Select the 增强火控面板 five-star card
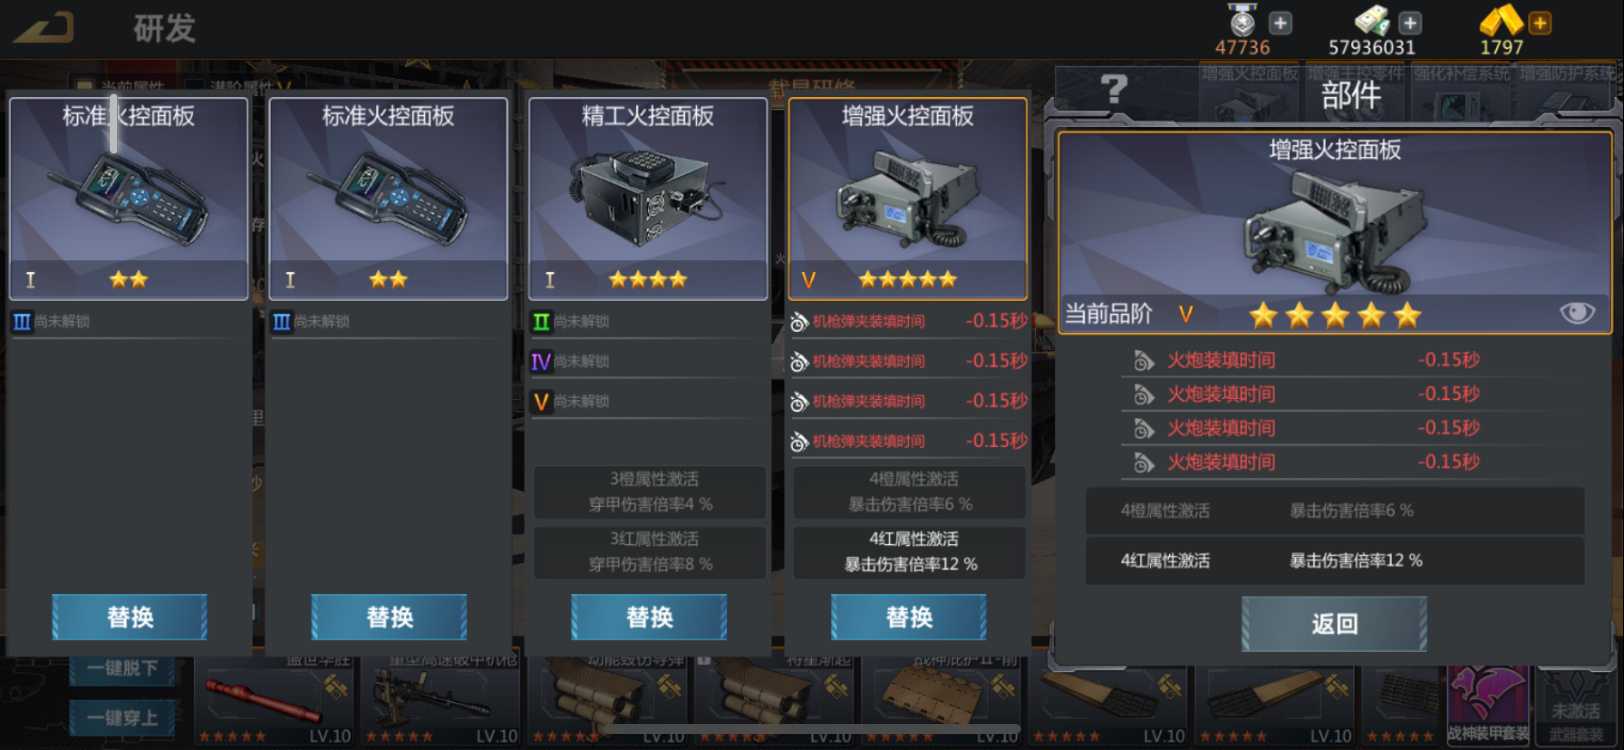1624x750 pixels. click(x=908, y=199)
